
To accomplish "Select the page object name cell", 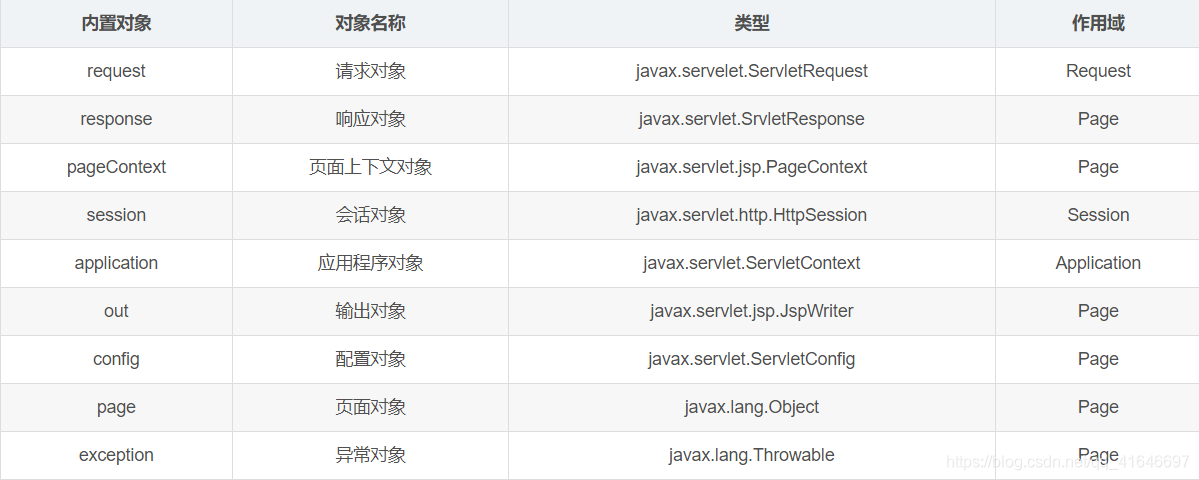I will (116, 407).
